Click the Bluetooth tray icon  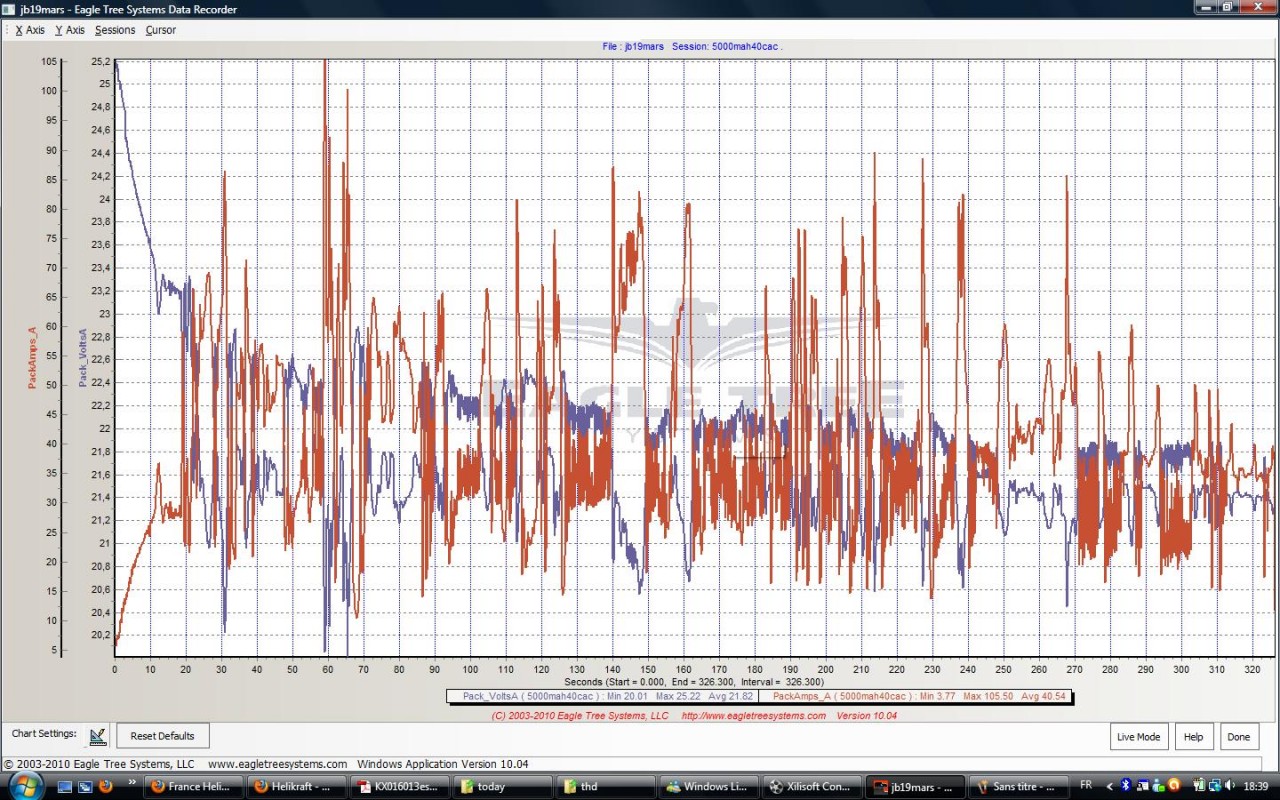pos(1125,786)
